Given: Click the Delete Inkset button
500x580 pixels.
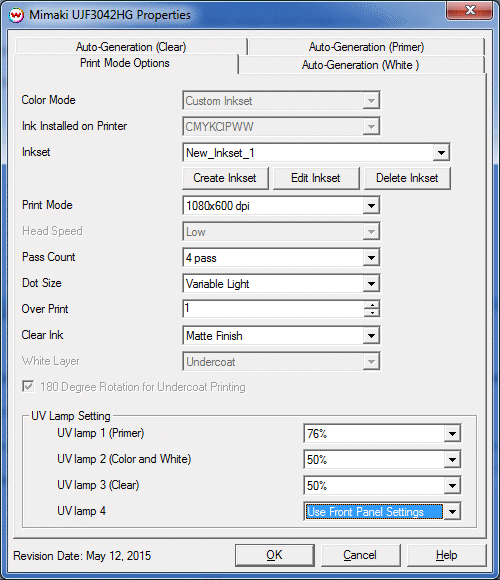Looking at the screenshot, I should (x=407, y=178).
